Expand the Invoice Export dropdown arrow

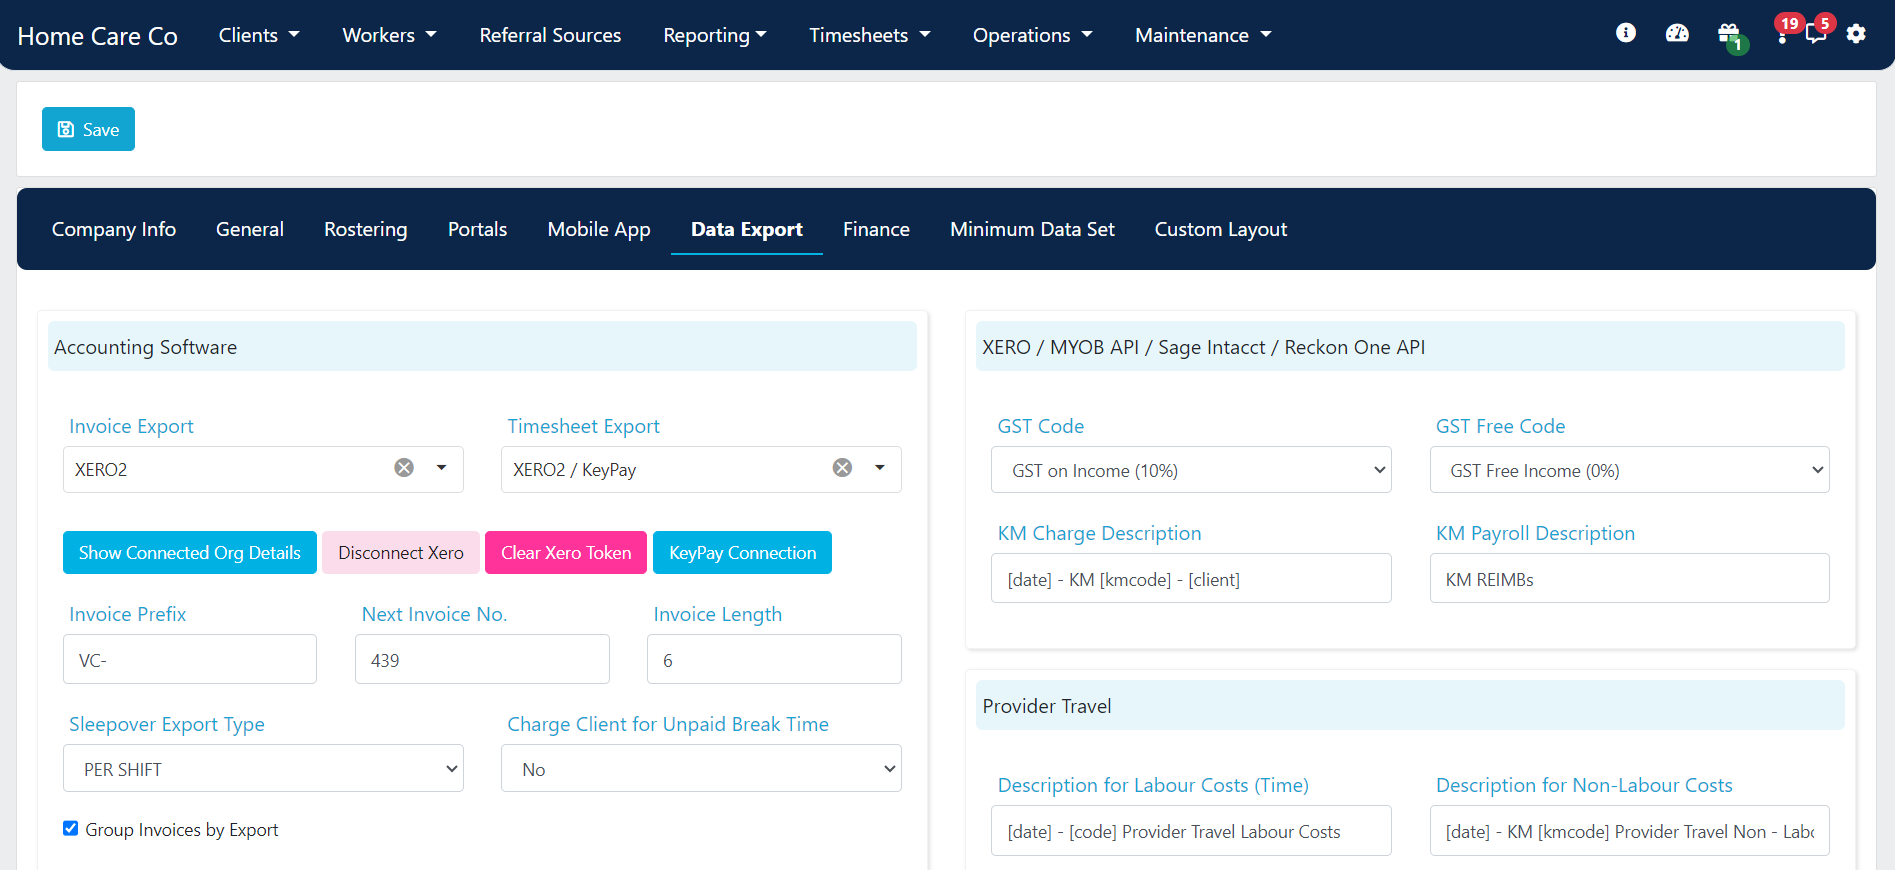tap(441, 468)
